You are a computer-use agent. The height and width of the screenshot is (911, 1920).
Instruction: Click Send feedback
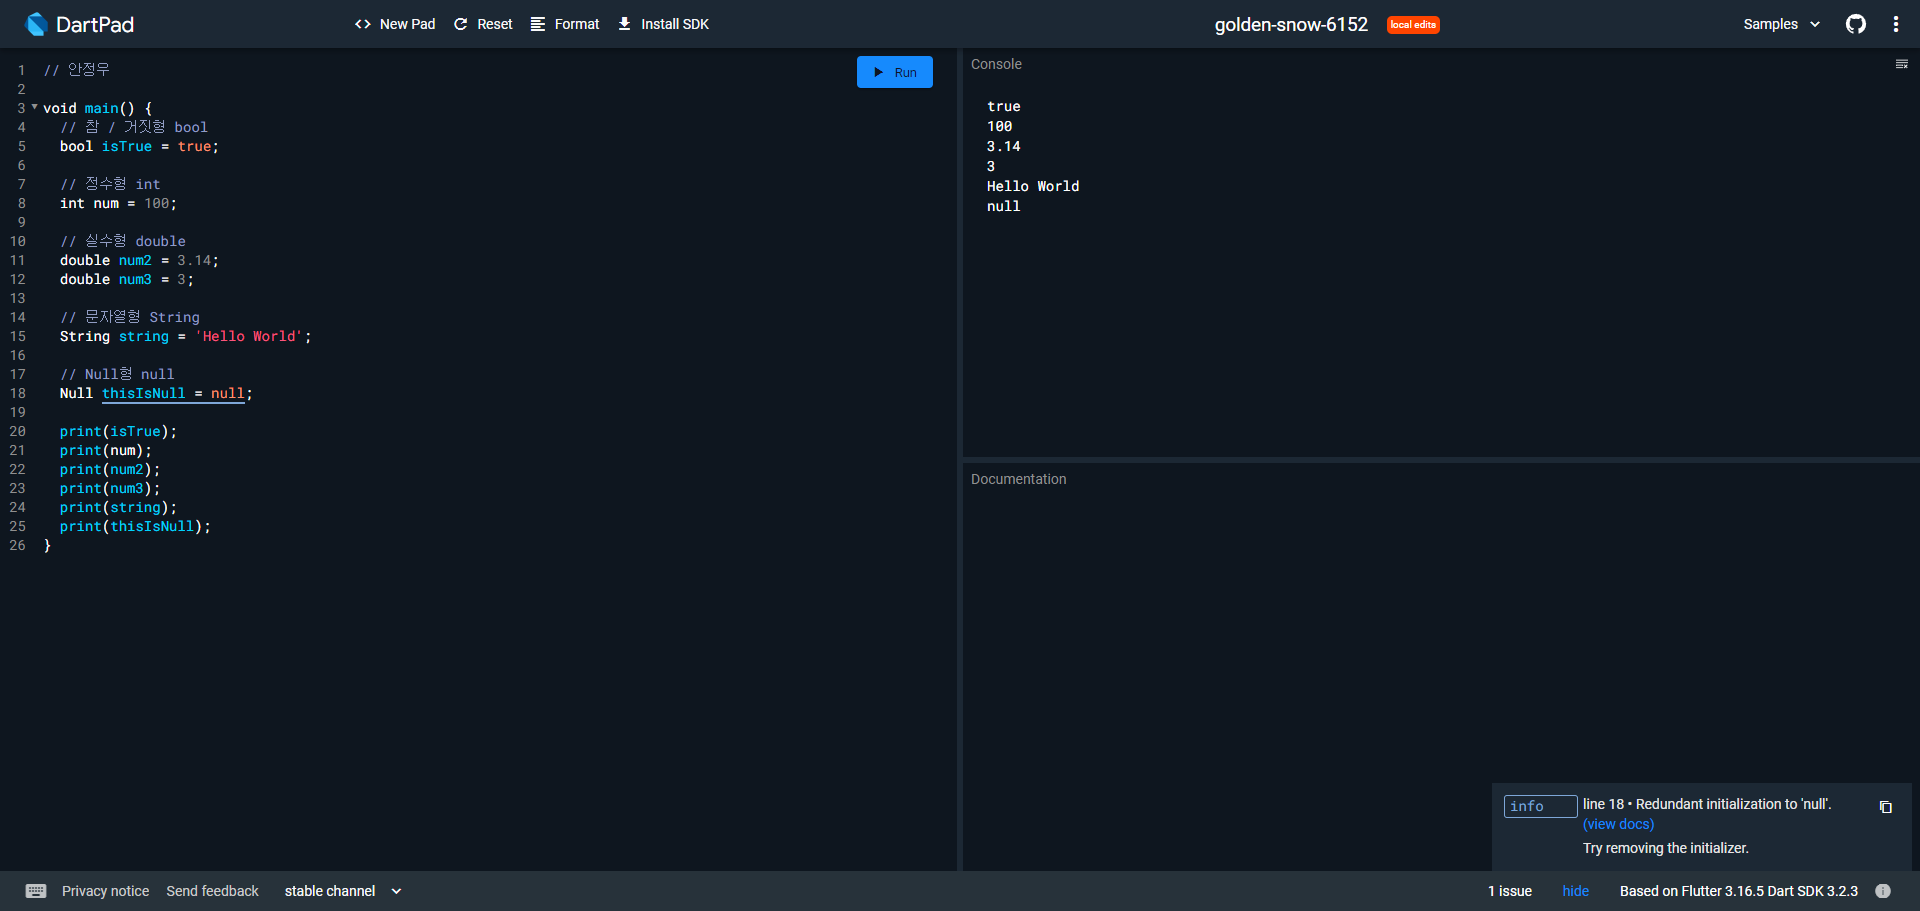point(212,891)
